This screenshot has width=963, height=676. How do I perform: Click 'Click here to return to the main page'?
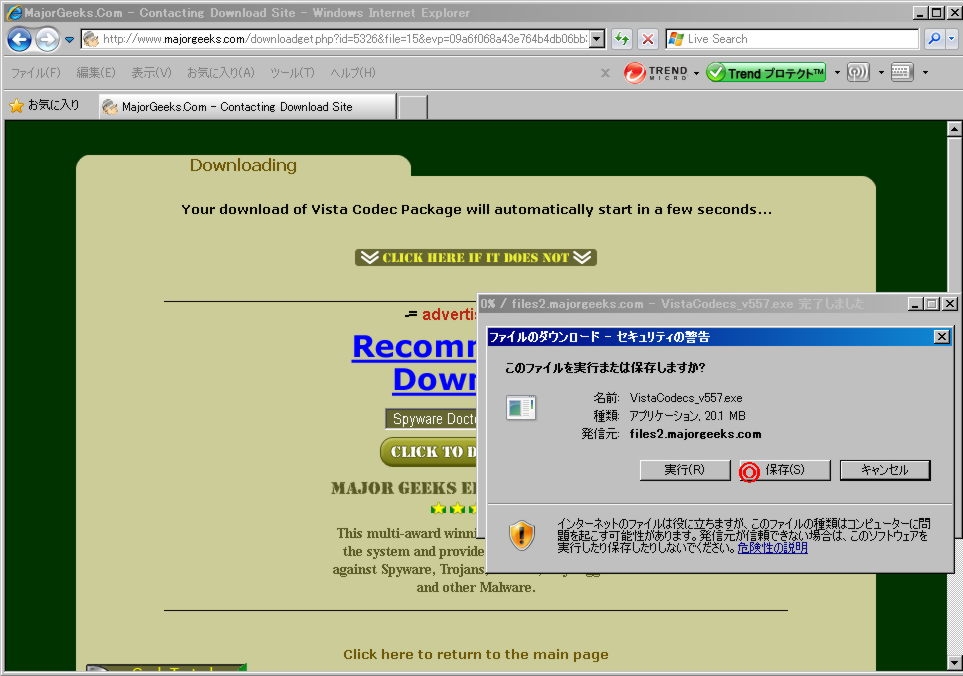pyautogui.click(x=476, y=655)
